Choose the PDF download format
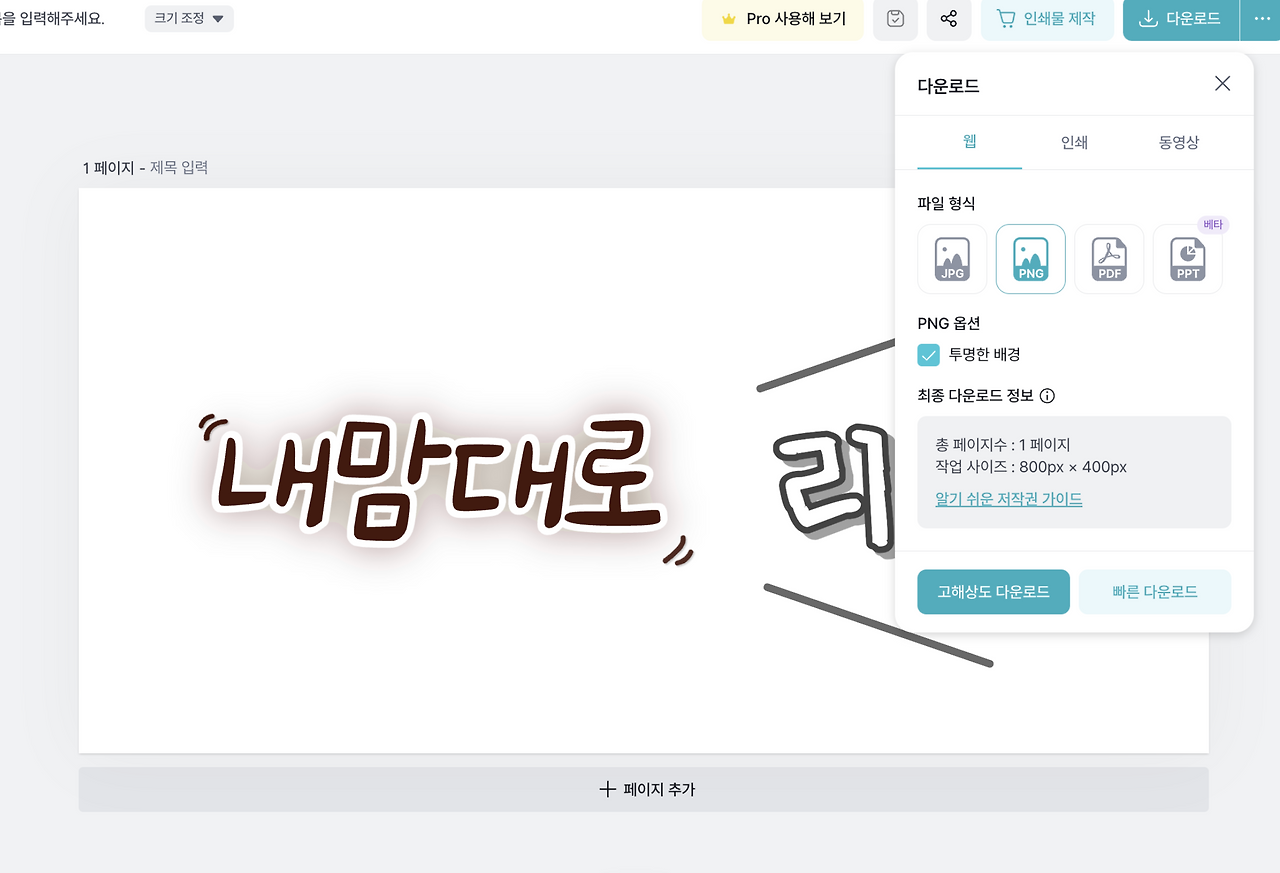This screenshot has height=873, width=1280. [1108, 259]
